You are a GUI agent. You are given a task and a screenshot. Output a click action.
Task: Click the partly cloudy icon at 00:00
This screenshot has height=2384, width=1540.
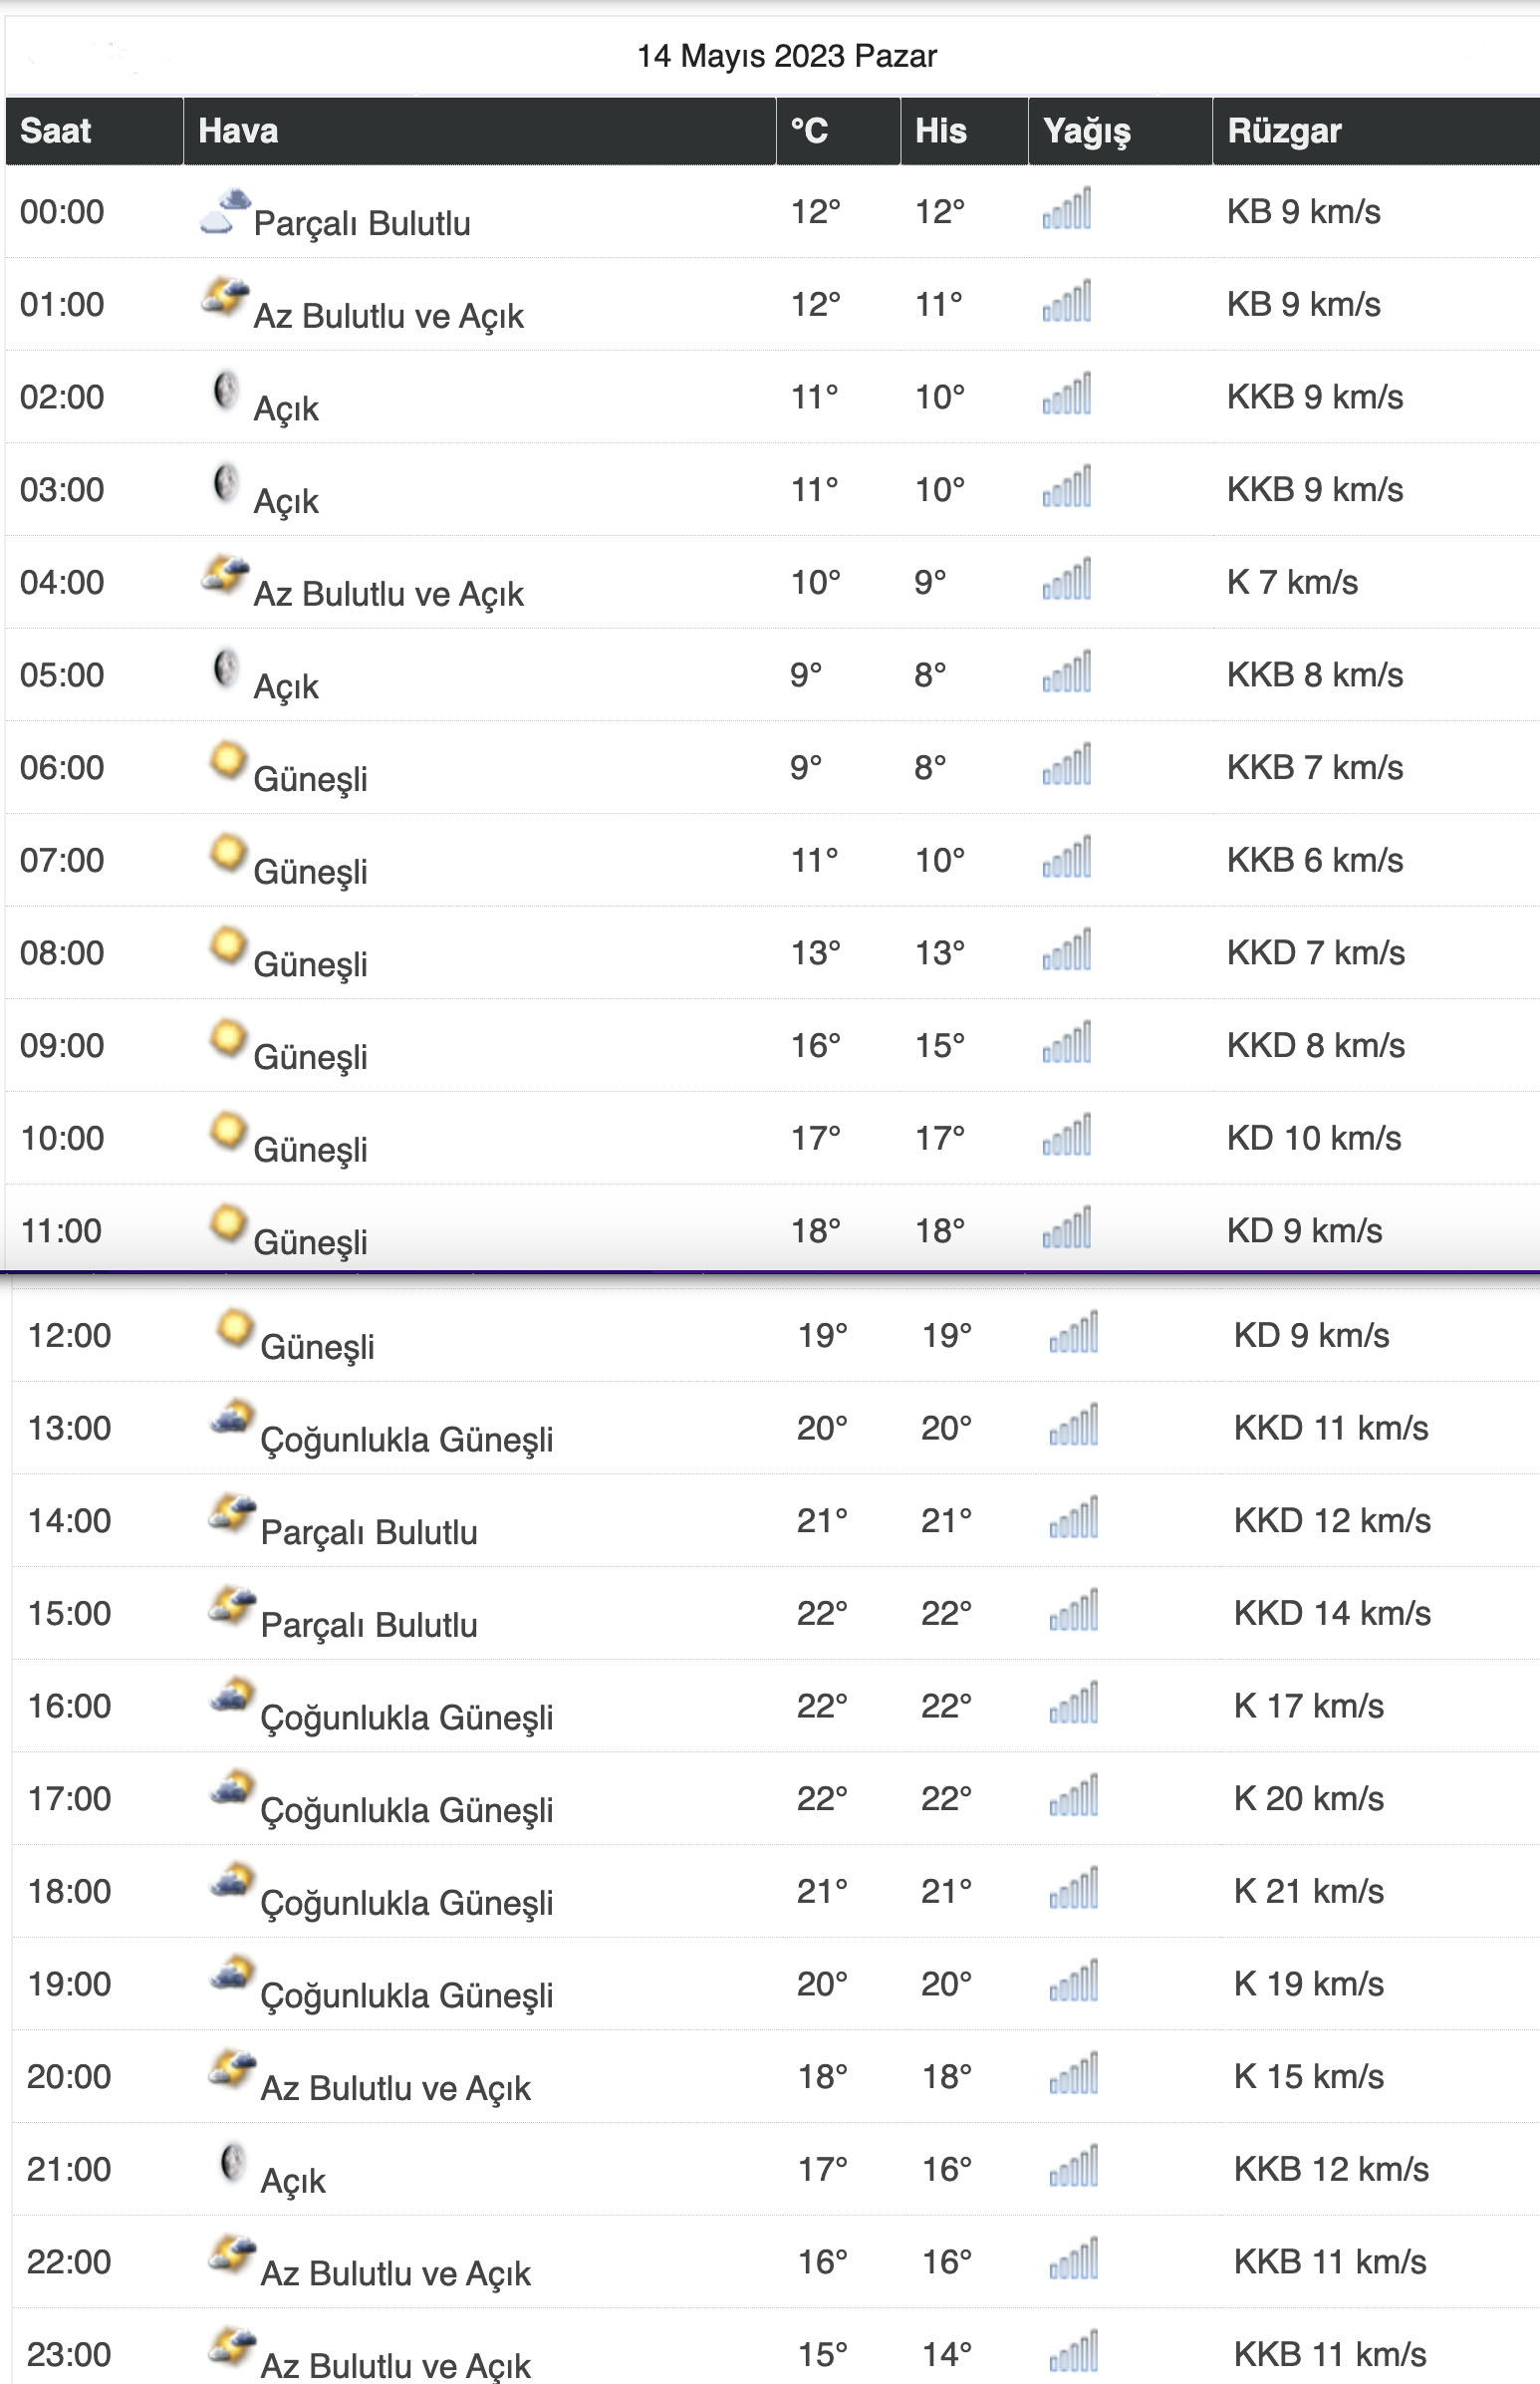click(x=224, y=210)
